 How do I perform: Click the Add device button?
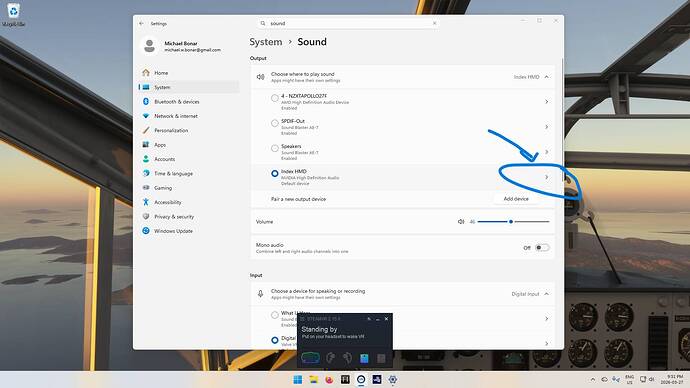pyautogui.click(x=516, y=199)
